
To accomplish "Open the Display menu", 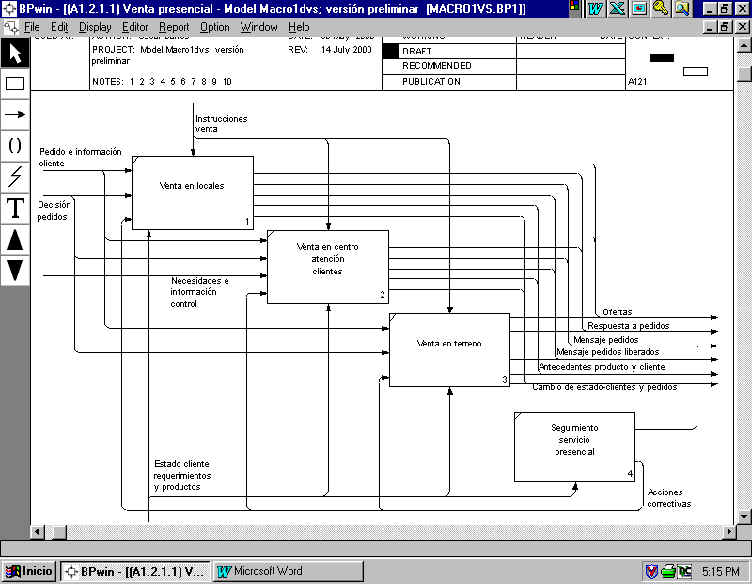I will [x=95, y=27].
